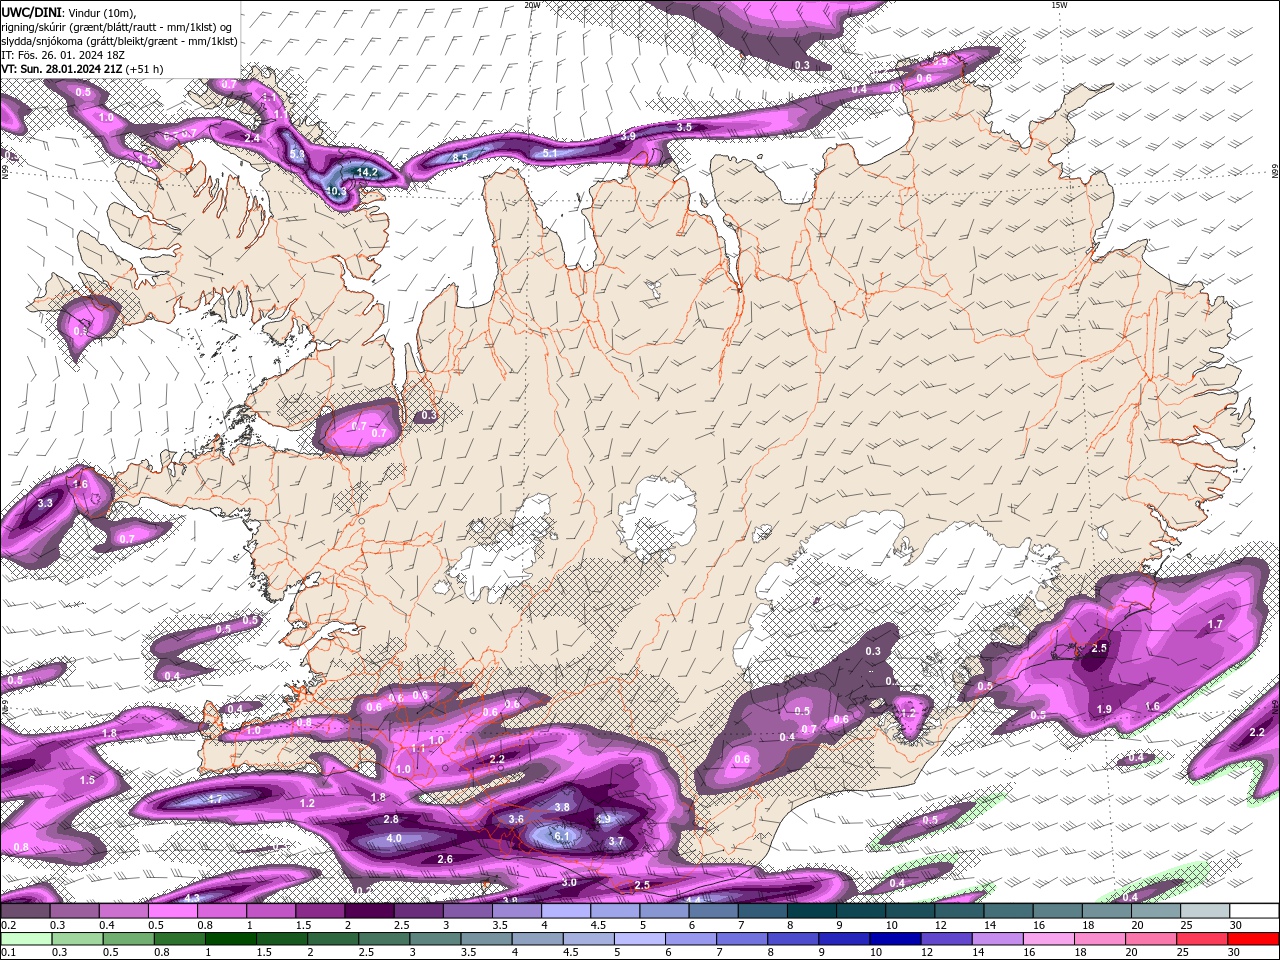The height and width of the screenshot is (960, 1280).
Task: Click the red final swatch of the rain scale
Action: [1252, 939]
